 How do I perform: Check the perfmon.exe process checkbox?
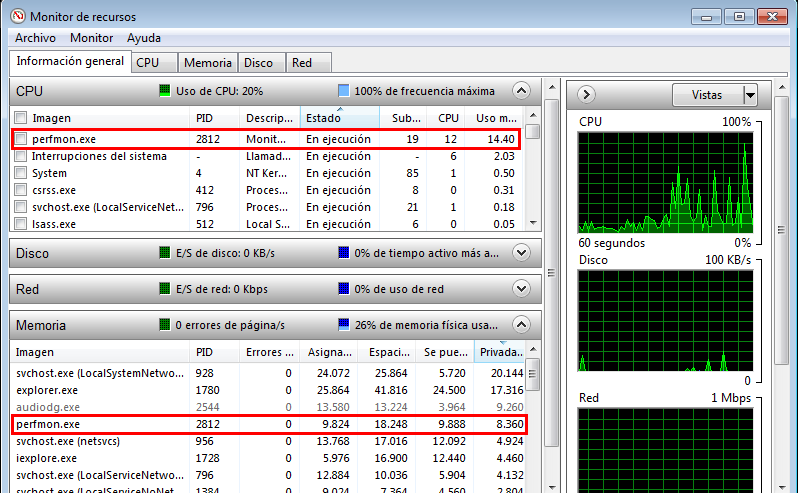(21, 139)
